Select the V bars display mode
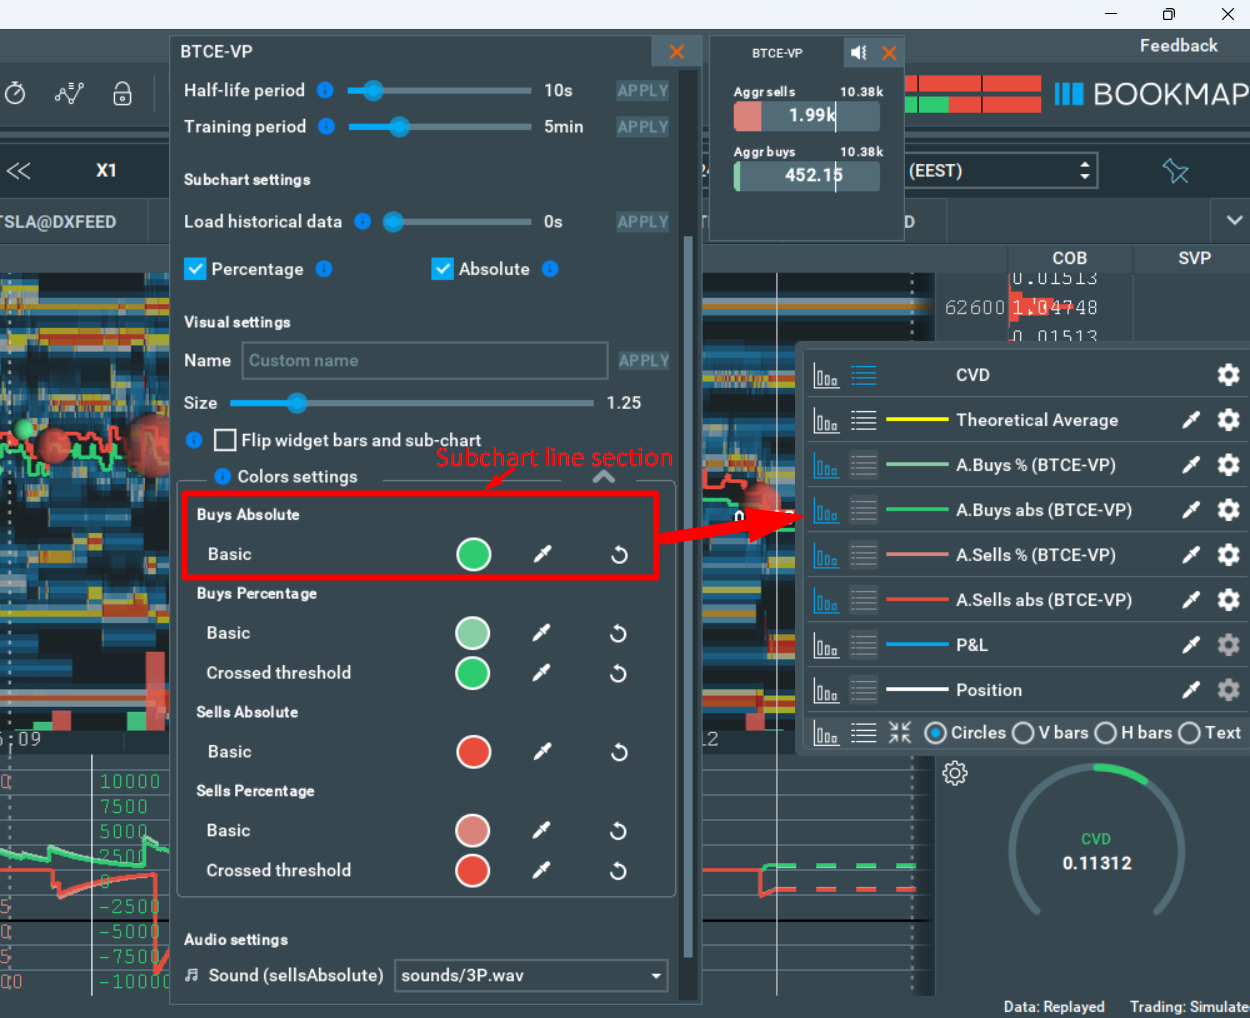 (x=1023, y=733)
